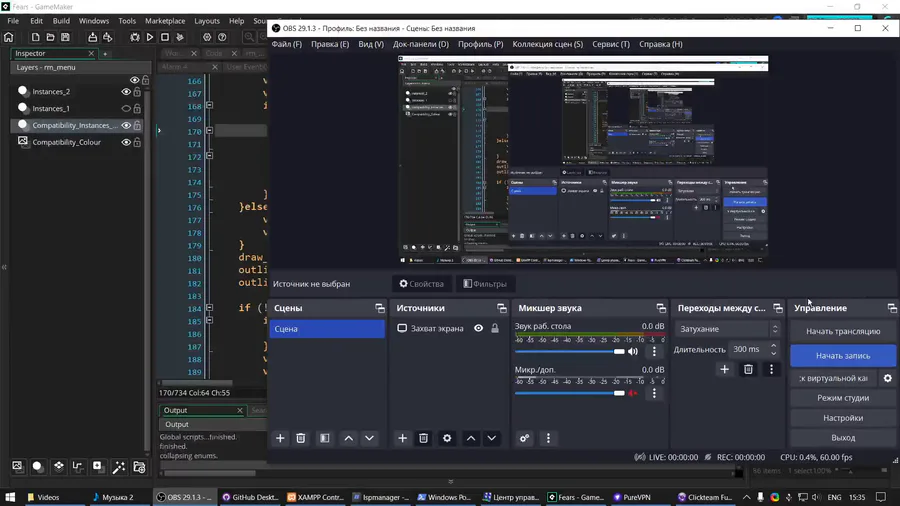Open audio mixer menu dots icon

point(548,438)
